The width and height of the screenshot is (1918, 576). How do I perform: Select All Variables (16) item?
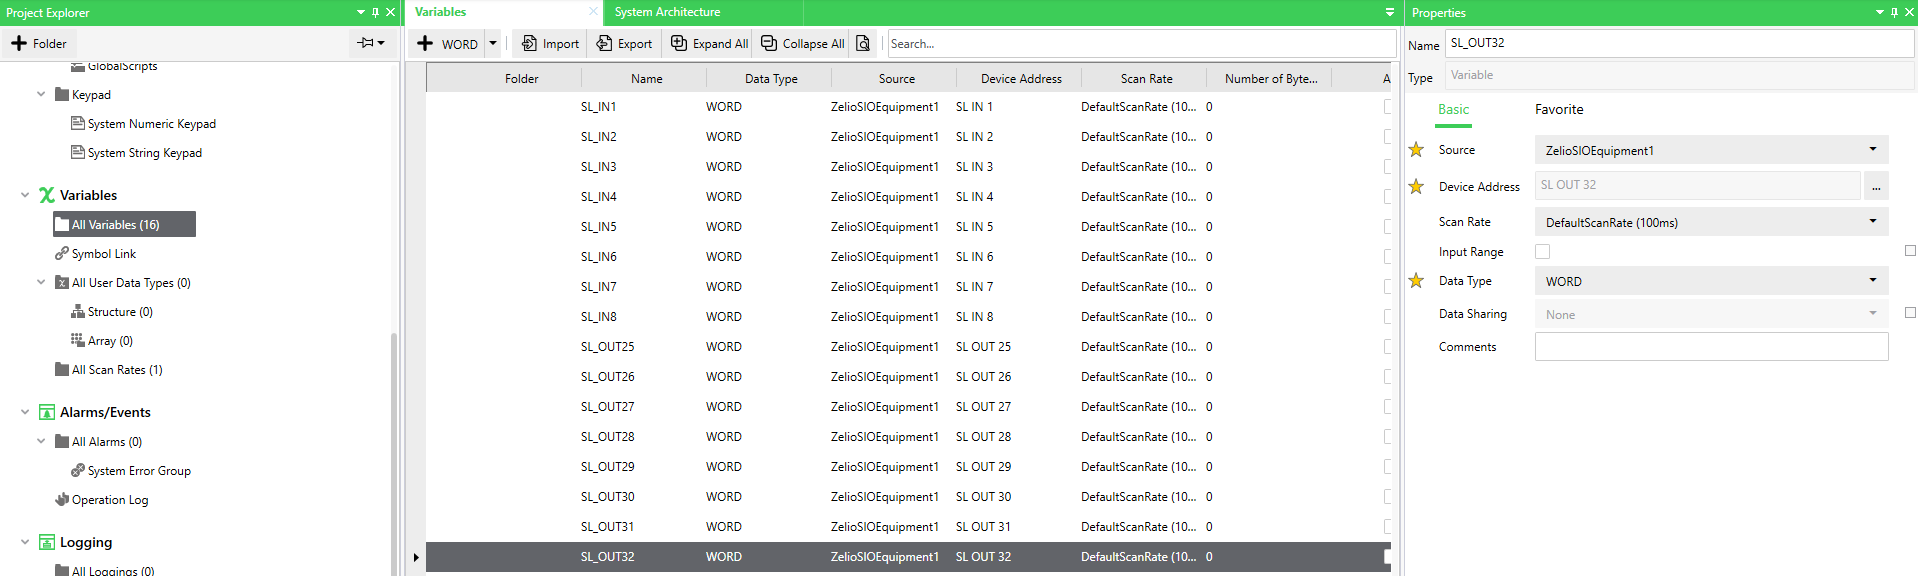point(124,224)
